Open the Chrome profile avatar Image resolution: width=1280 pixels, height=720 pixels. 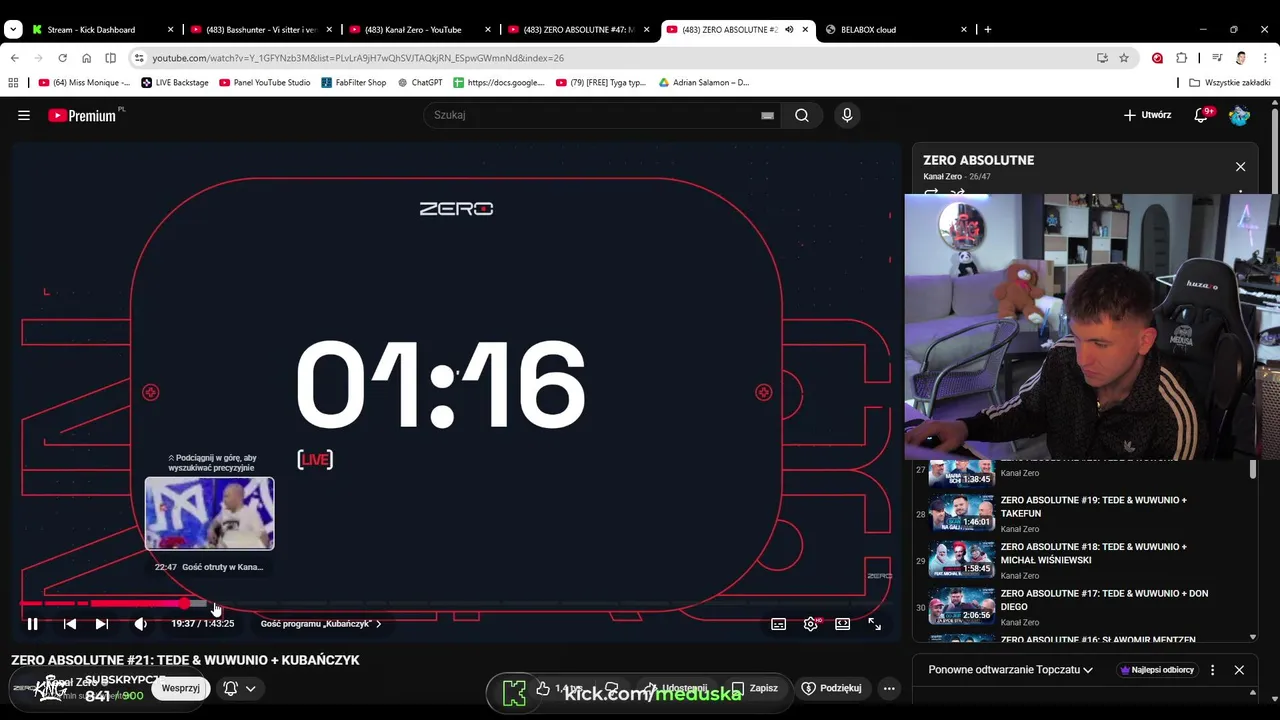tap(1241, 58)
